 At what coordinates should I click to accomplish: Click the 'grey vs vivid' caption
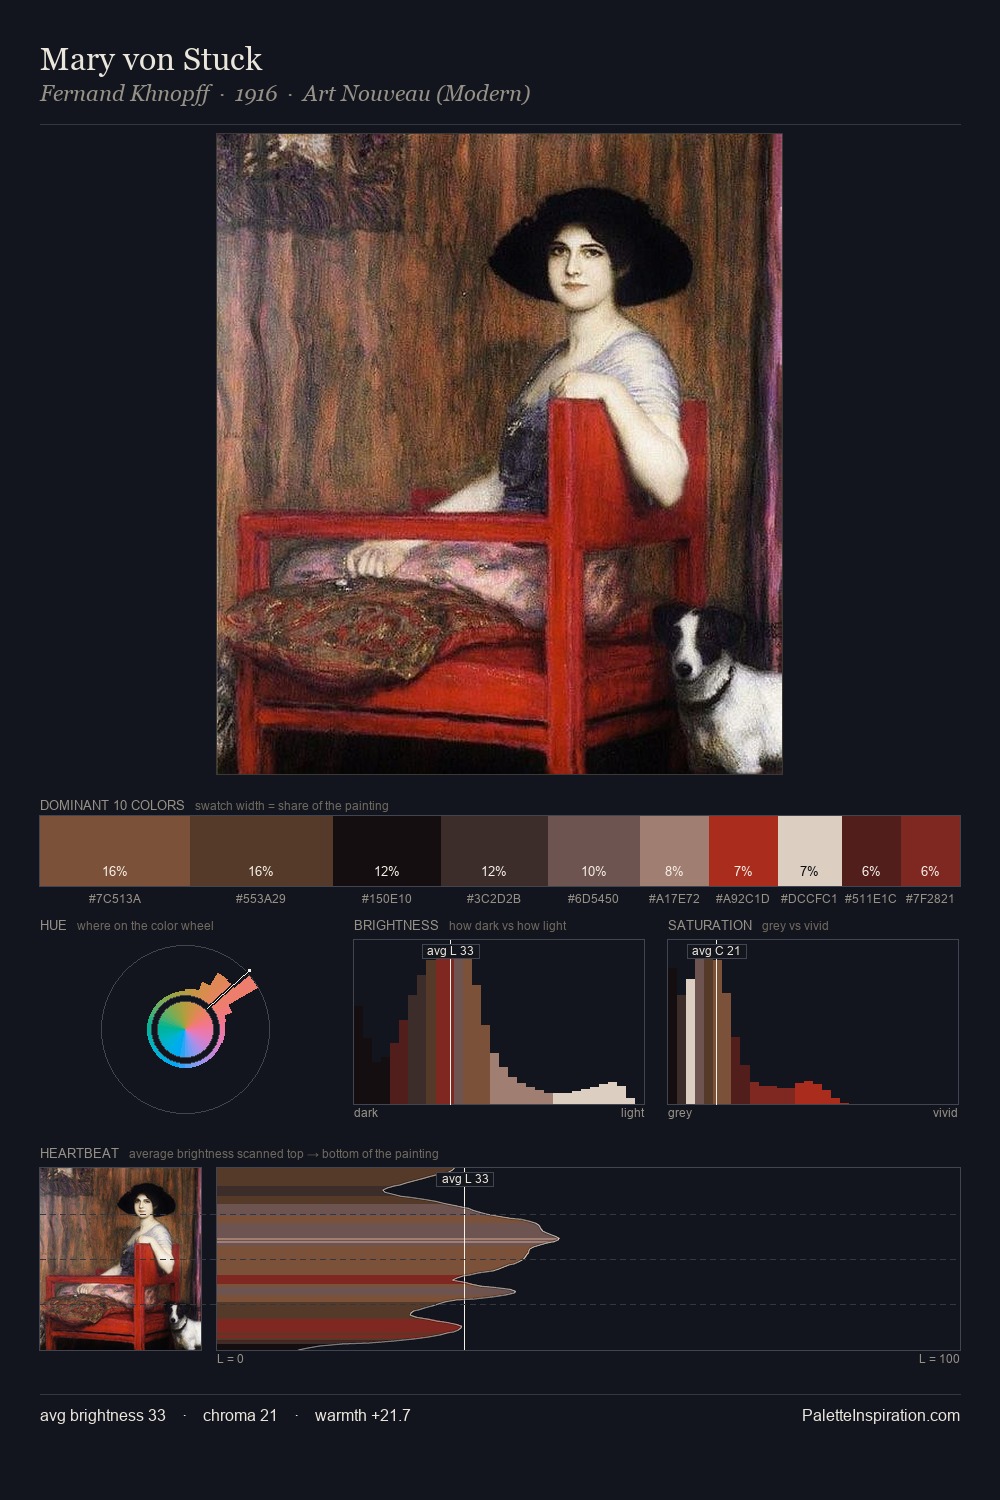click(x=795, y=925)
